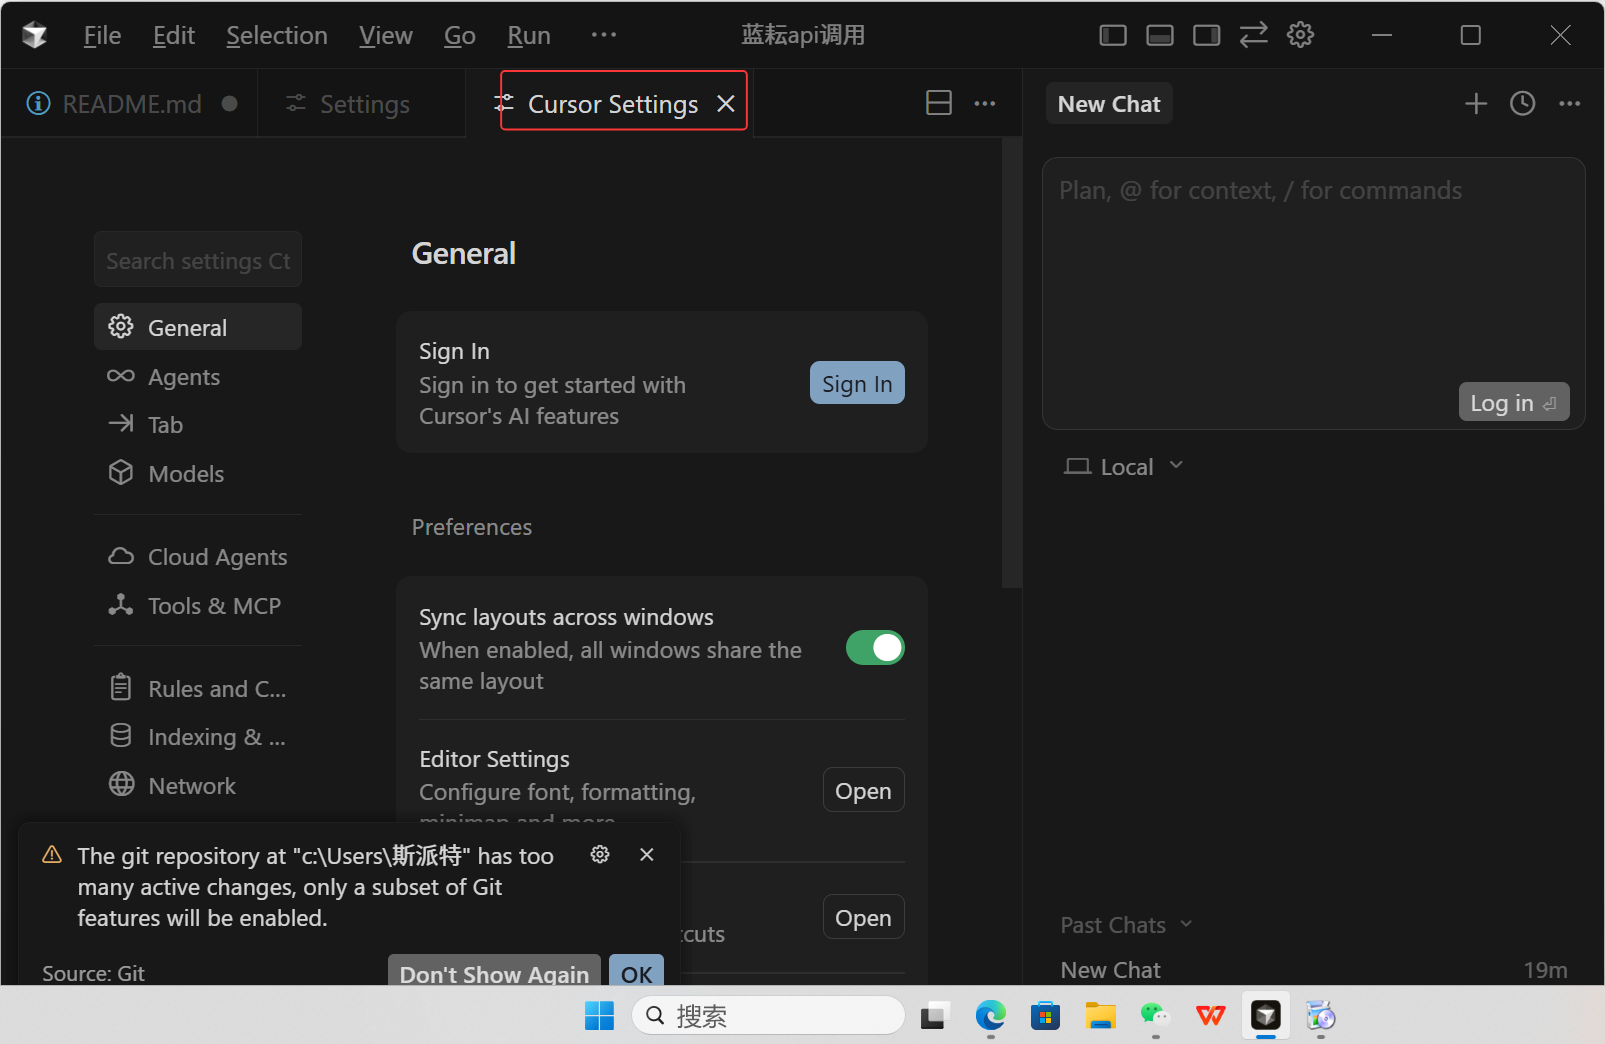
Task: Open the disc utility taskbar icon
Action: tap(1321, 1016)
